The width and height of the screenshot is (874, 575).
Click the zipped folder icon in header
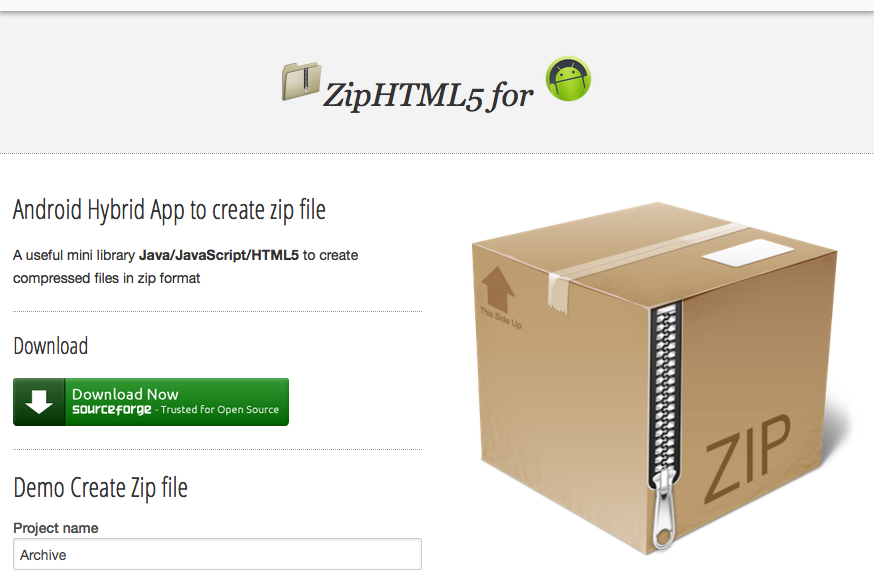[x=302, y=81]
